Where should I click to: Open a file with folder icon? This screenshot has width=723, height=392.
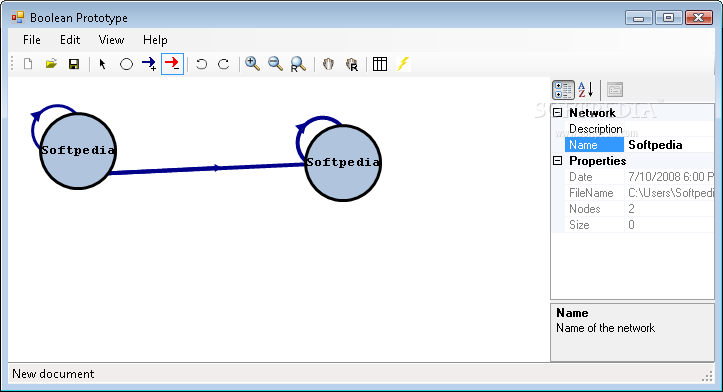click(x=51, y=64)
